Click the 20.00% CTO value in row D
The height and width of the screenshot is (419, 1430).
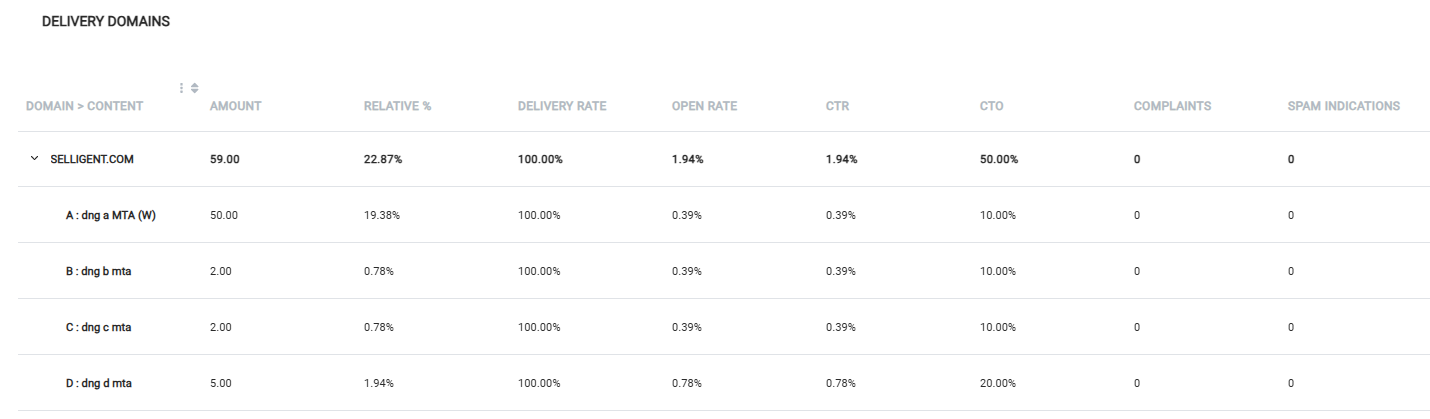click(996, 383)
